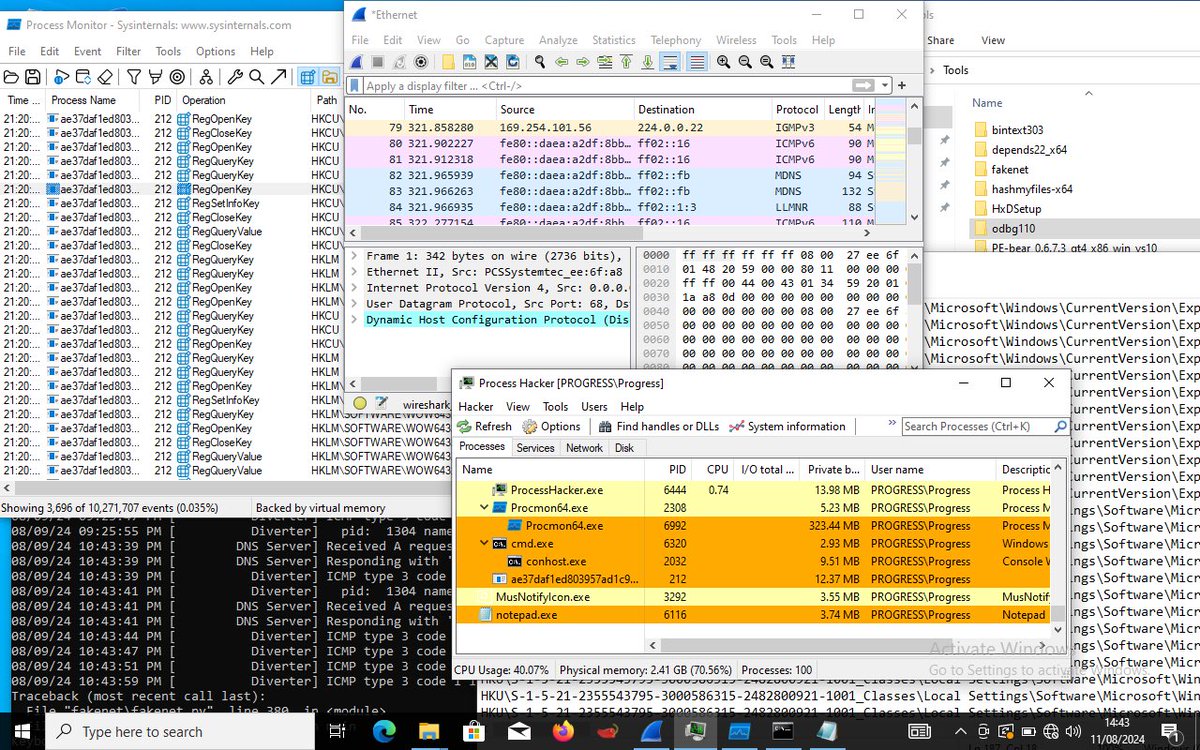Click Wireshark's close capture file icon
Viewport: 1200px width, 750px height.
coord(491,62)
